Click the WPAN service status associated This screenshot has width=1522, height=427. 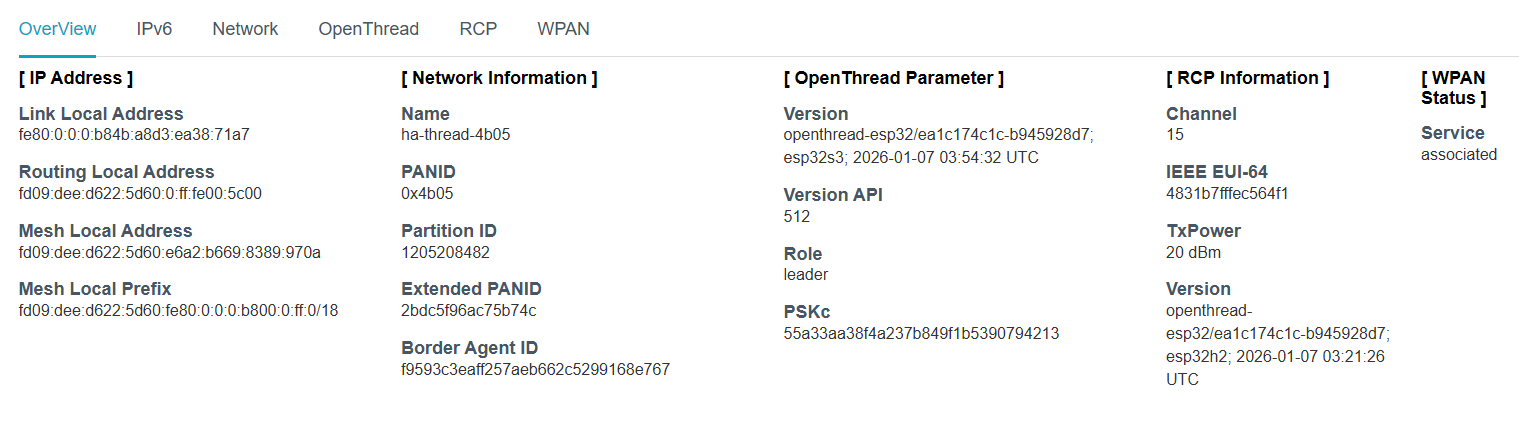point(1458,154)
